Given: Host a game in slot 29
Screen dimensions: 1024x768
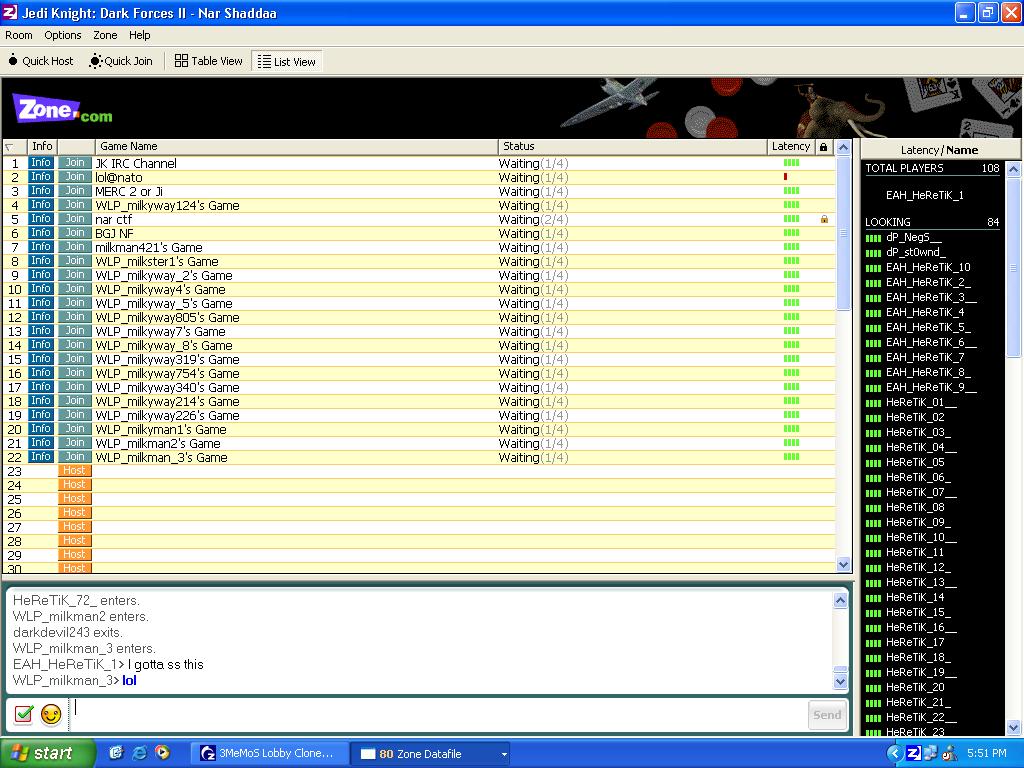Looking at the screenshot, I should [74, 554].
